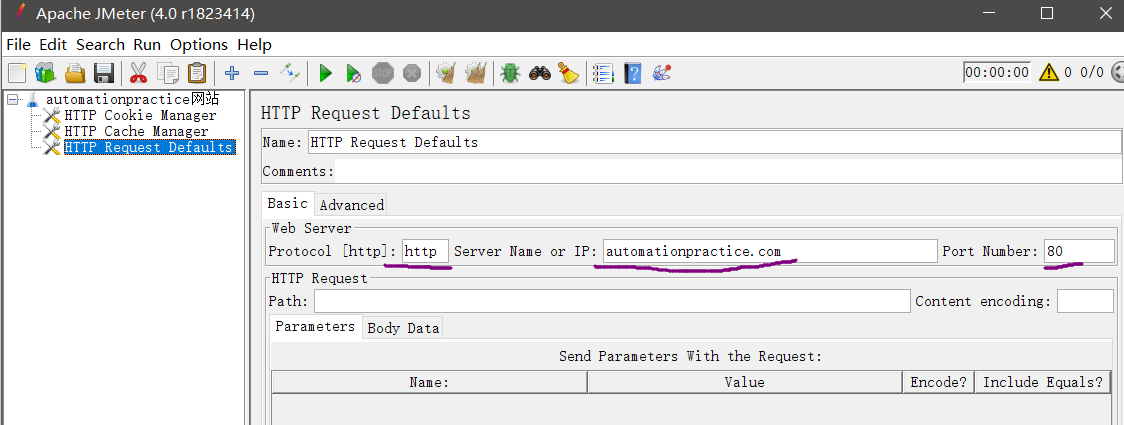Click the Comments input field
The image size is (1124, 425).
[728, 171]
